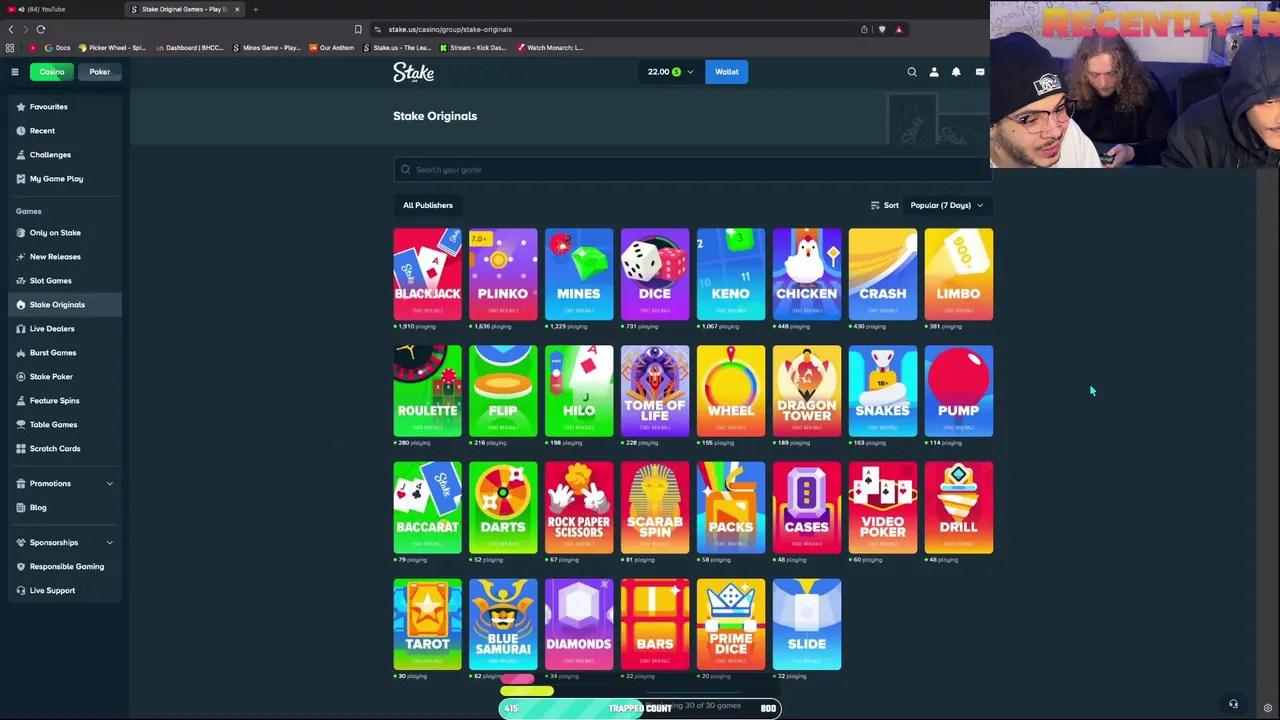This screenshot has height=720, width=1280.
Task: Open Docs bookmark in bookmarks bar
Action: [57, 48]
